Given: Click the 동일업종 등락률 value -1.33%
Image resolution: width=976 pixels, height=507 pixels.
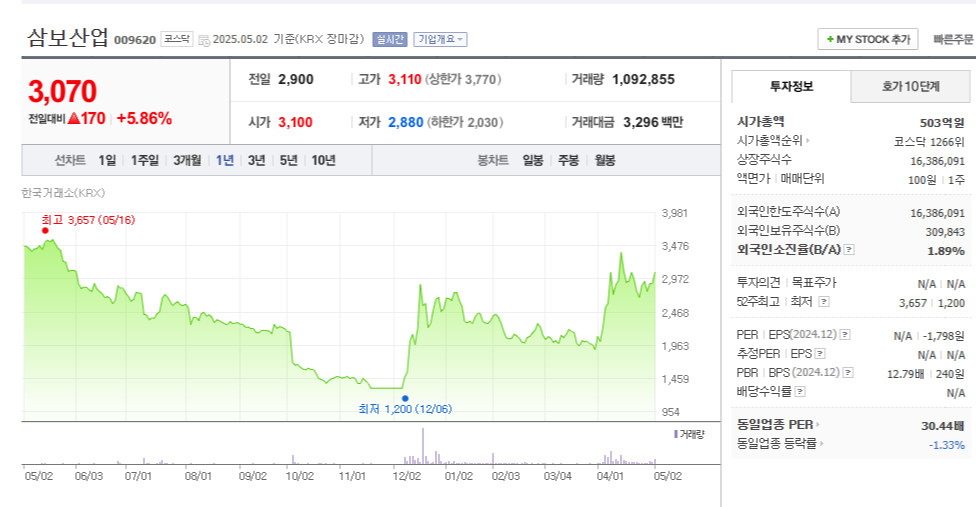Looking at the screenshot, I should [x=947, y=445].
